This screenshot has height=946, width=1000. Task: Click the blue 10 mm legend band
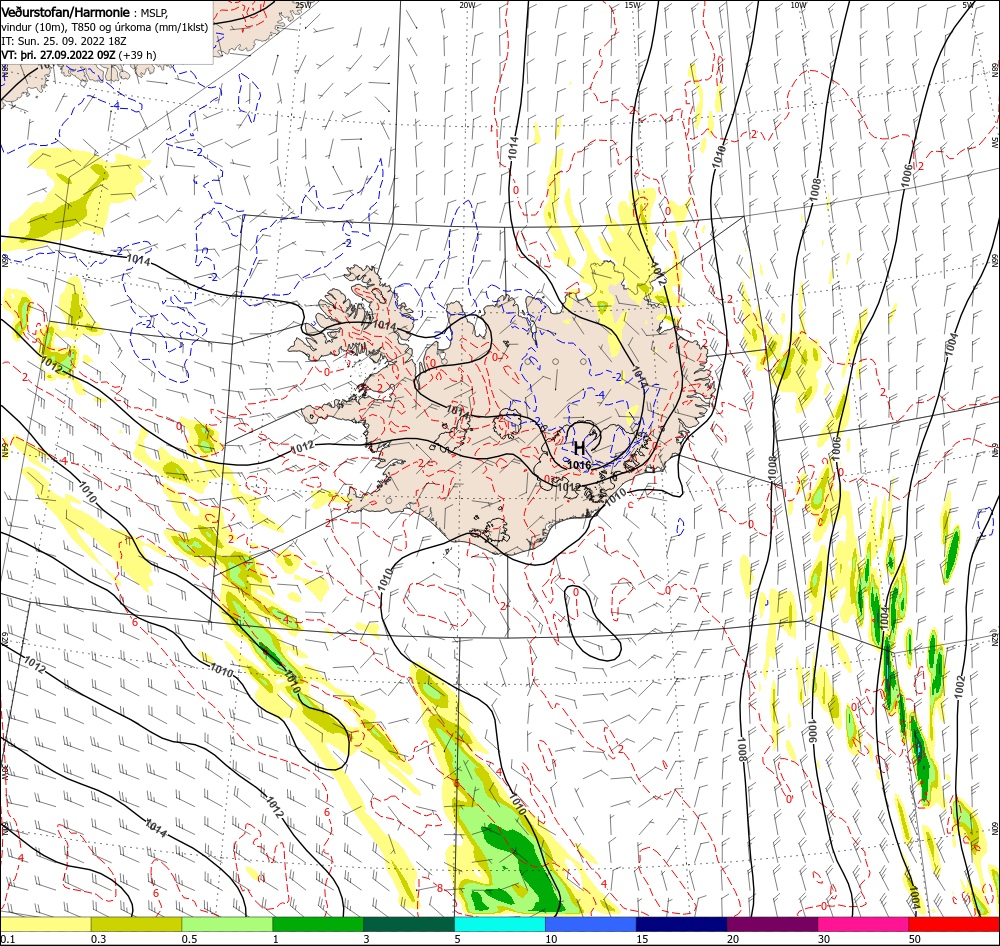point(591,924)
